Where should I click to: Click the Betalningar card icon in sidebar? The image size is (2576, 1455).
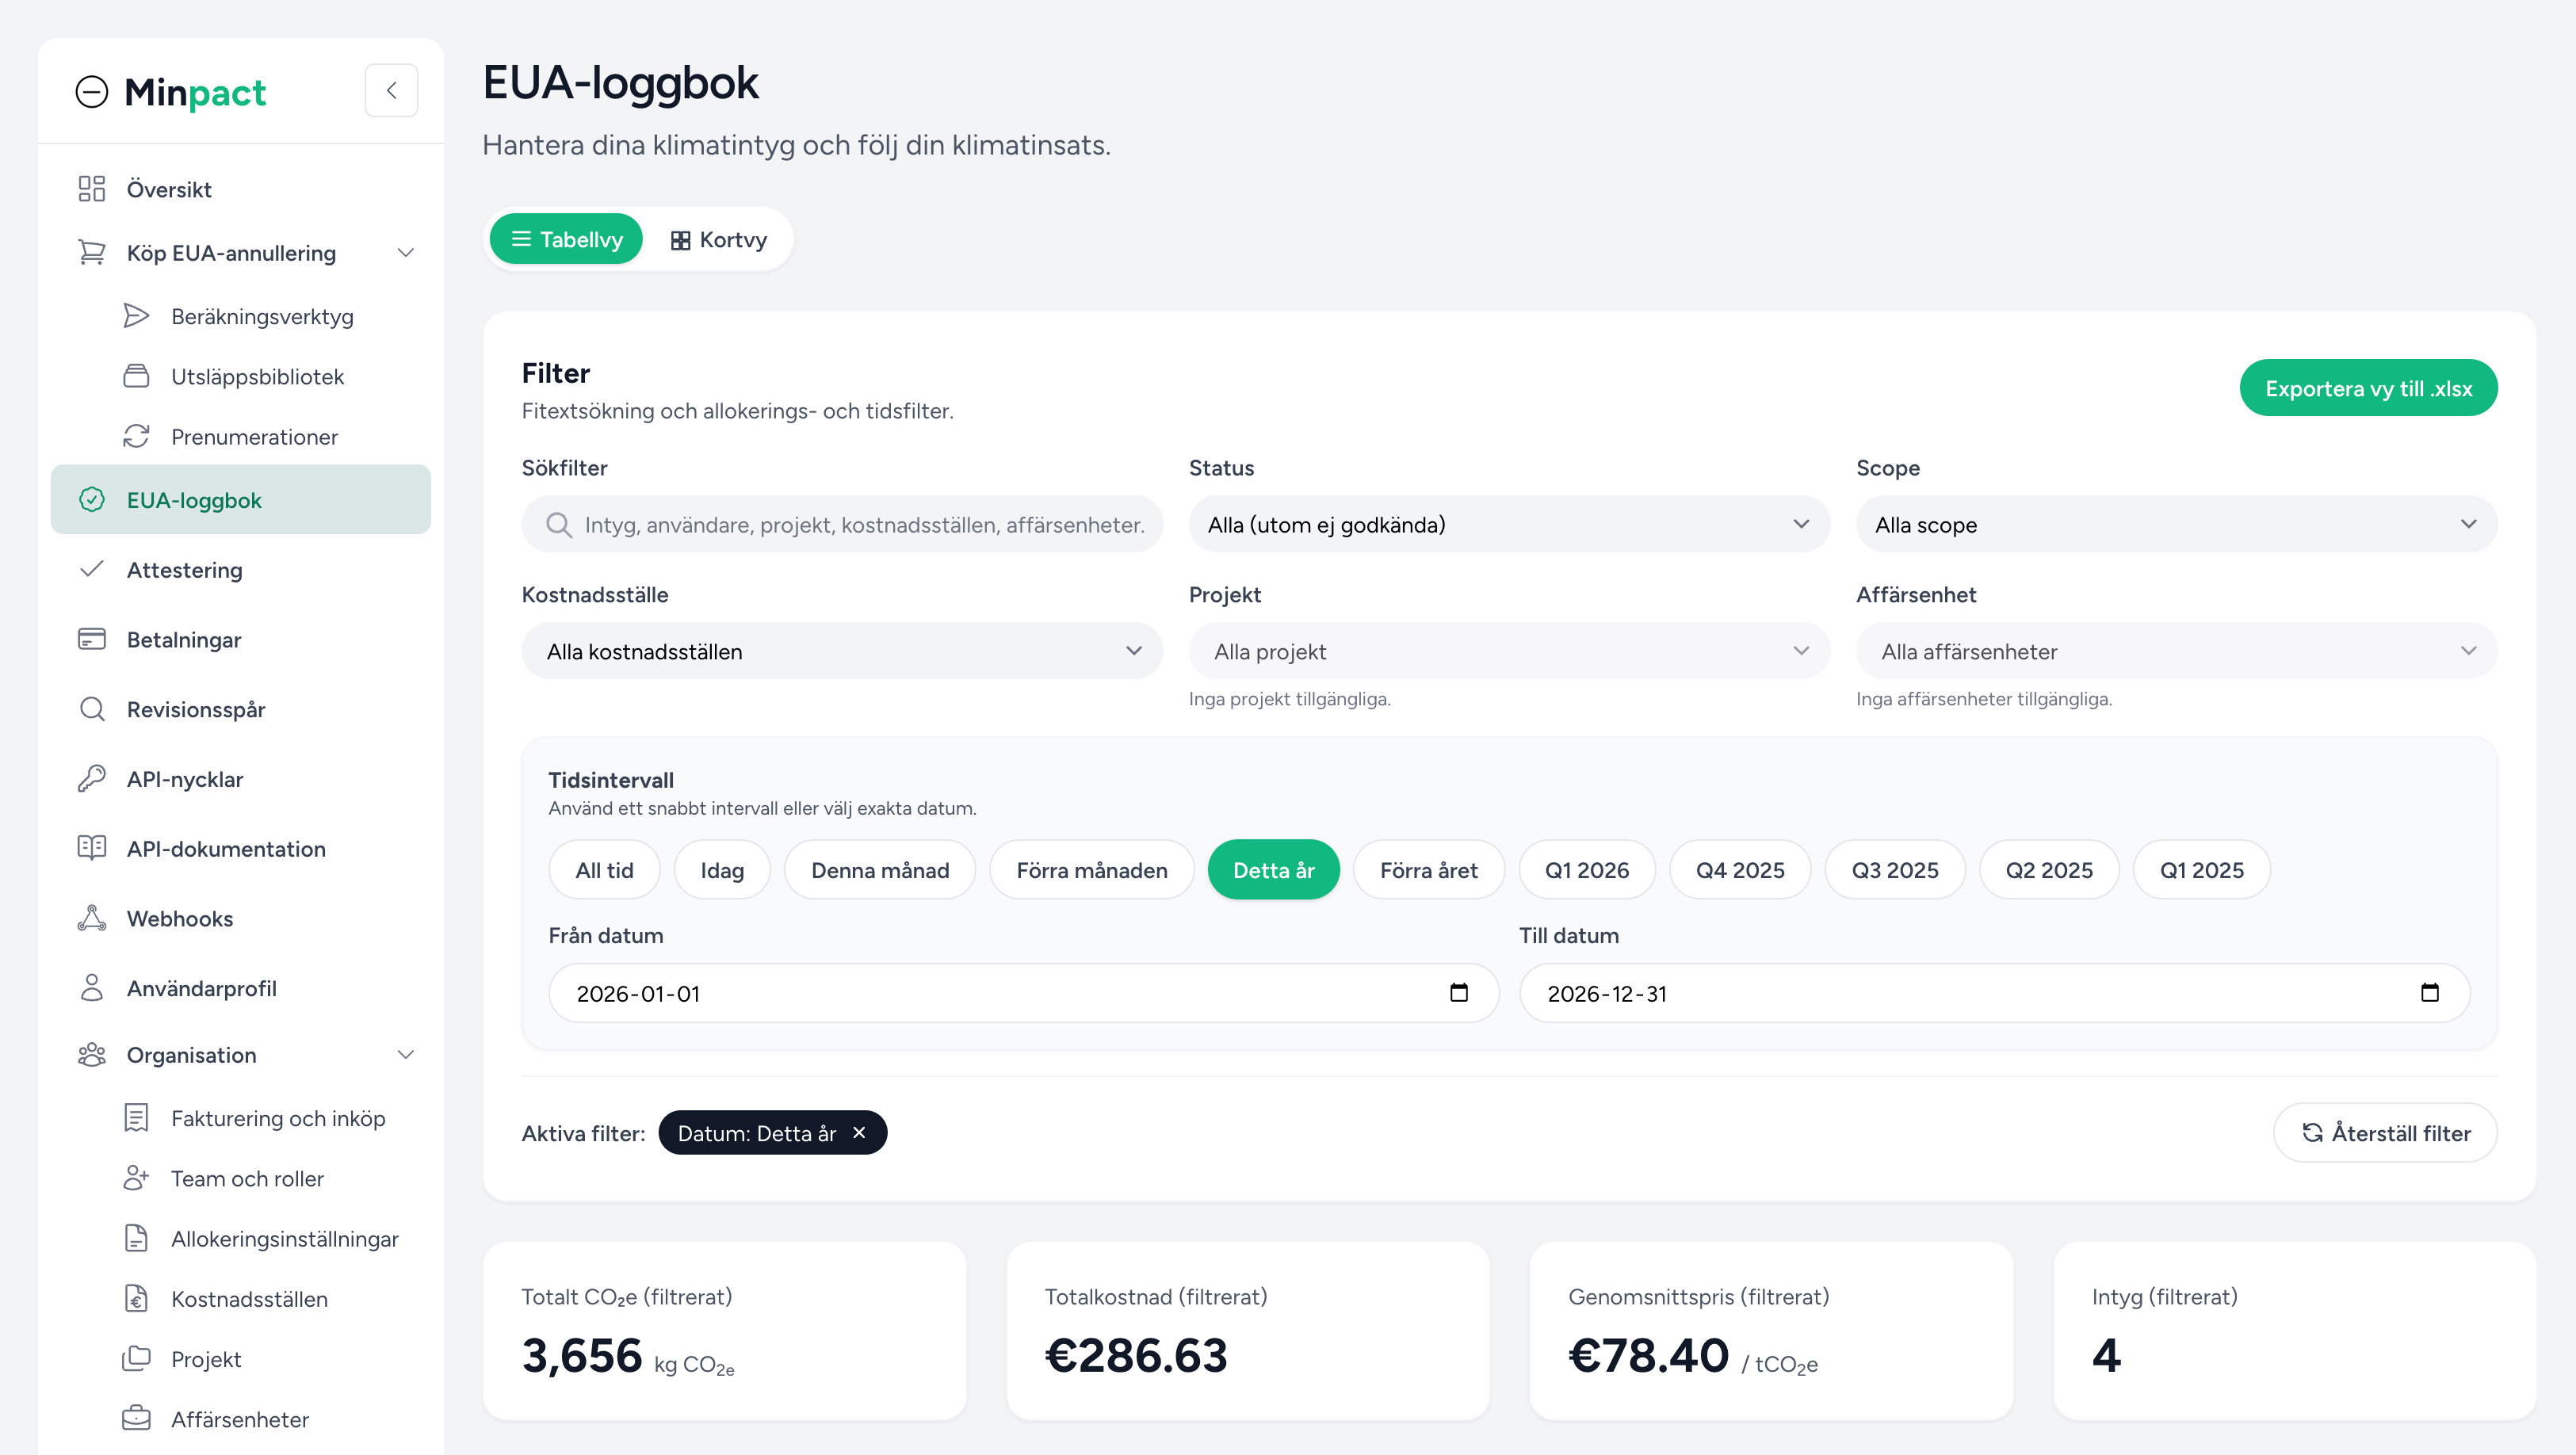tap(92, 639)
